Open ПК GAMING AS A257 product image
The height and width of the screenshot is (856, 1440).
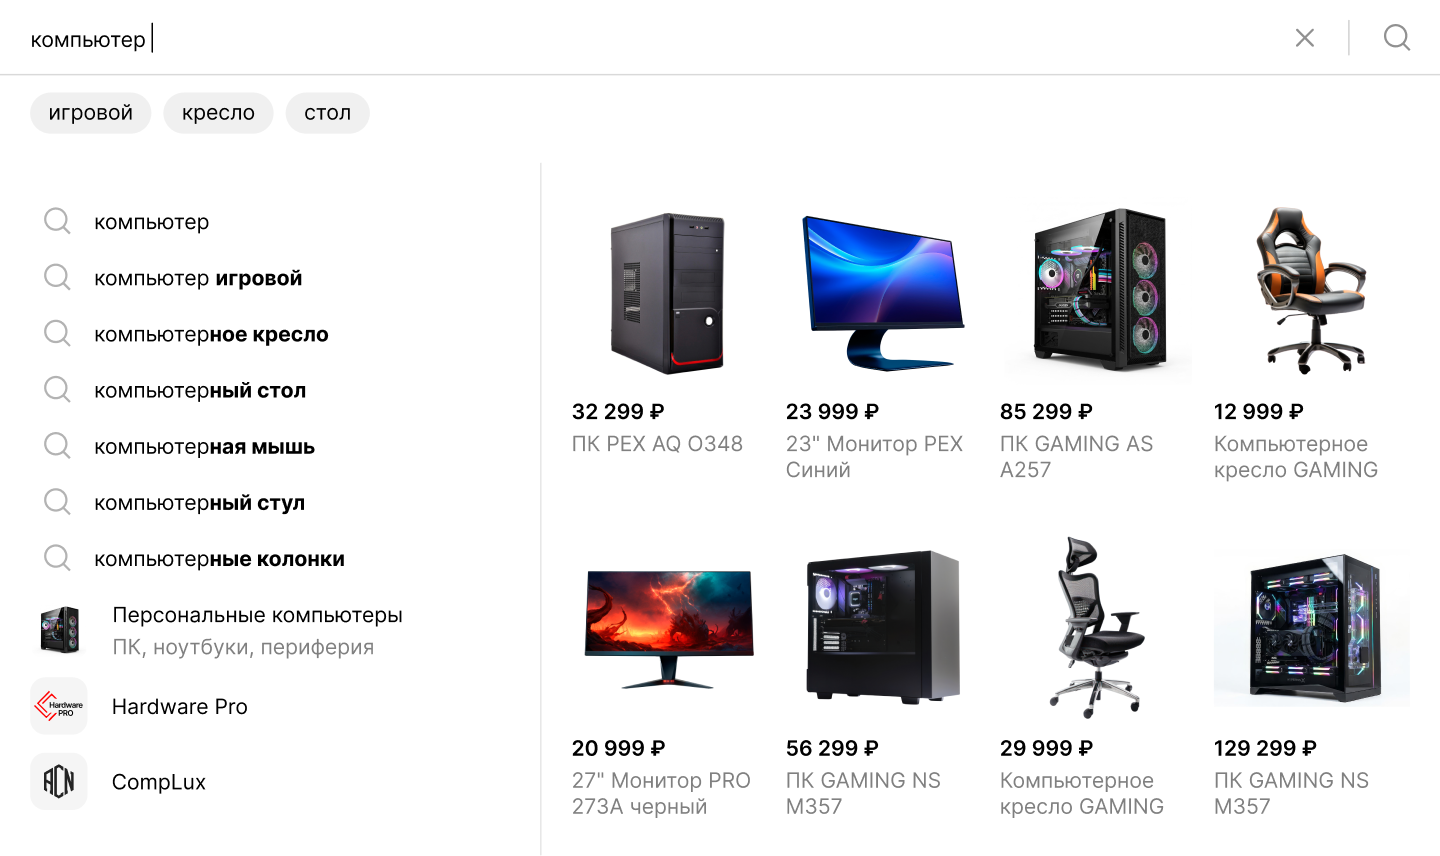[1098, 292]
